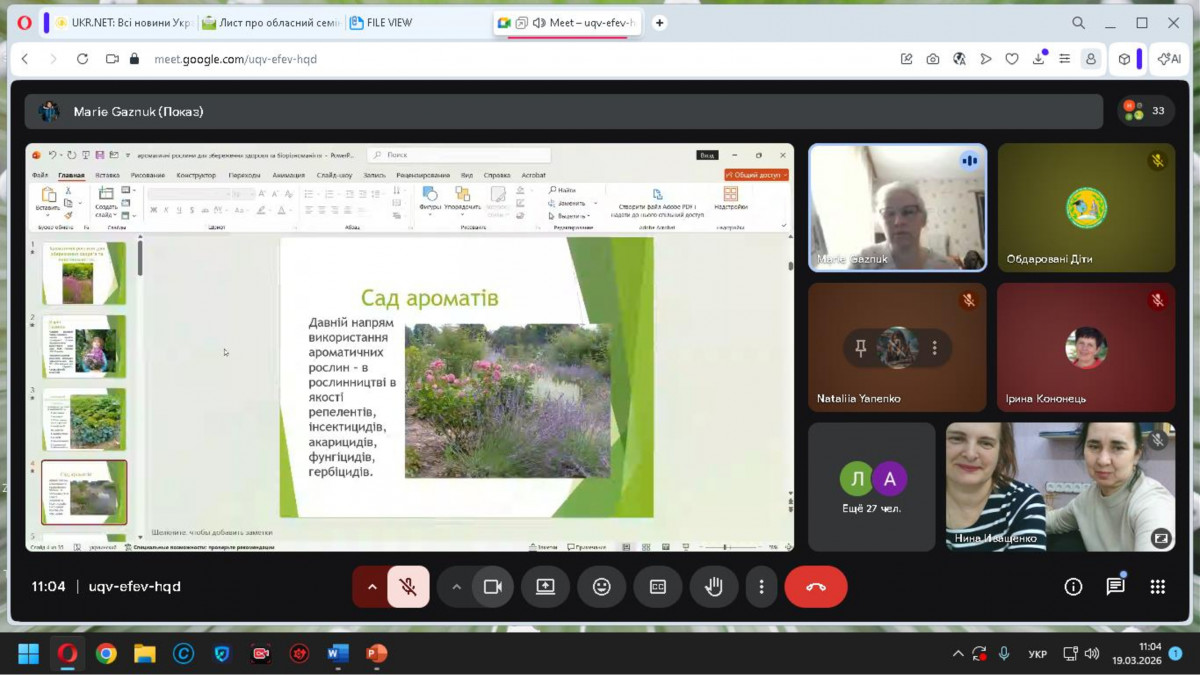Open the present screen option

545,587
